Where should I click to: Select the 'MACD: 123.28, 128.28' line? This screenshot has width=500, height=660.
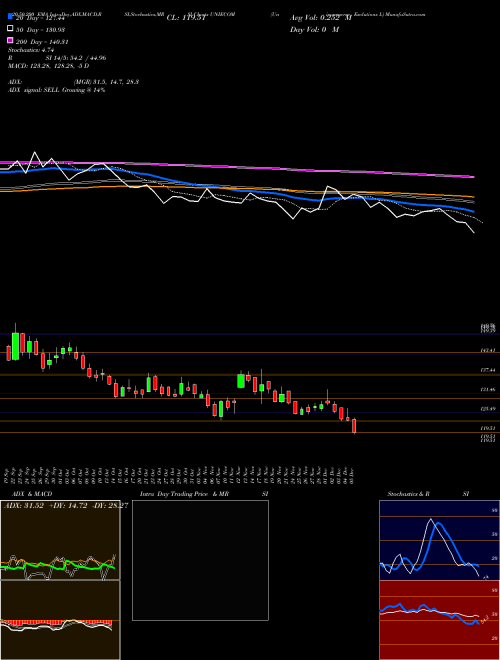click(42, 66)
